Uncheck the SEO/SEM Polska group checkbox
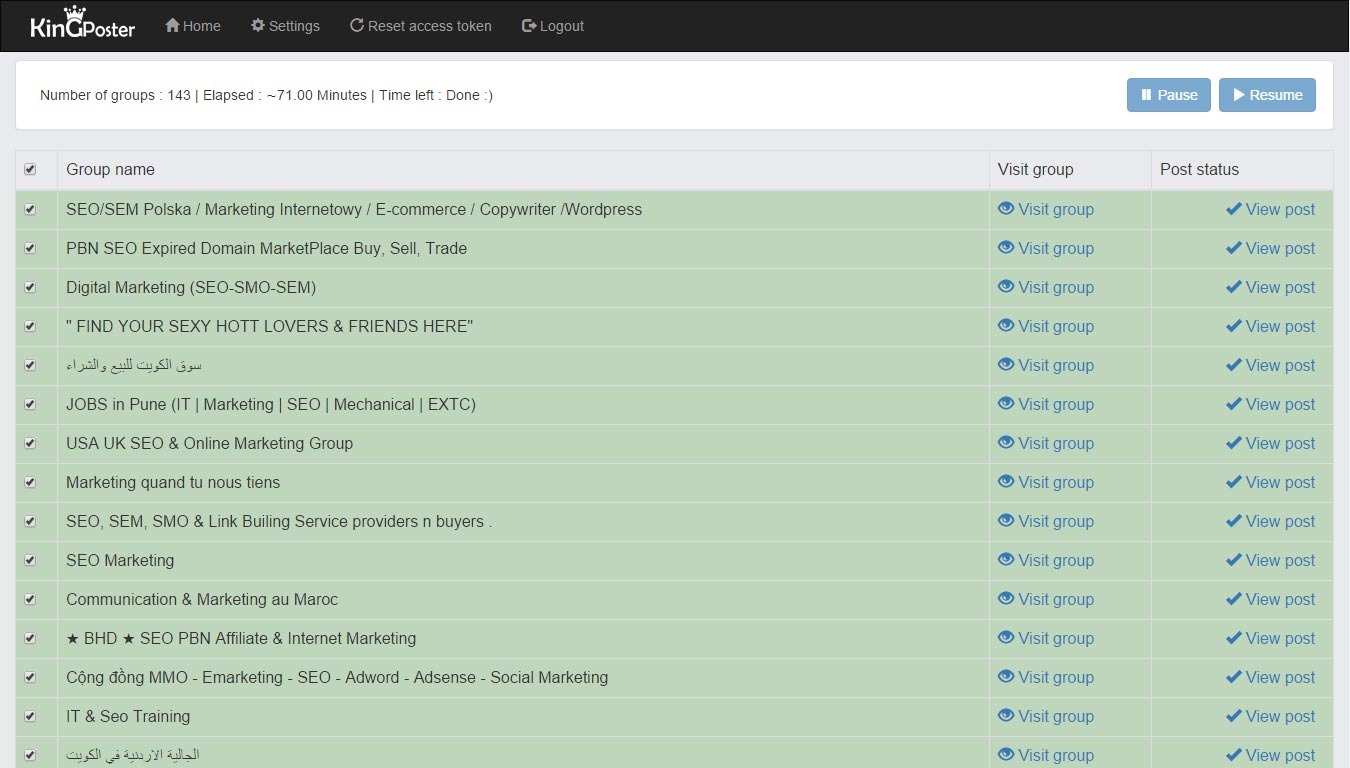This screenshot has height=768, width=1350. [30, 210]
